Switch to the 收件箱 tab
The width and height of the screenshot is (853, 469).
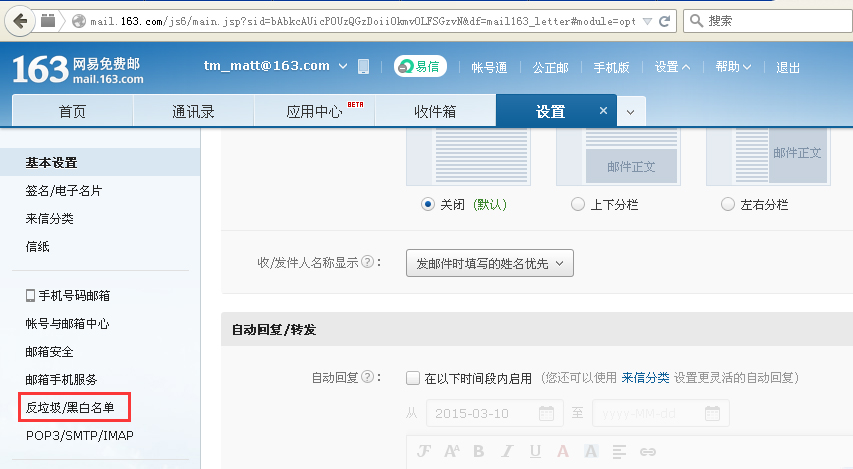tap(435, 112)
